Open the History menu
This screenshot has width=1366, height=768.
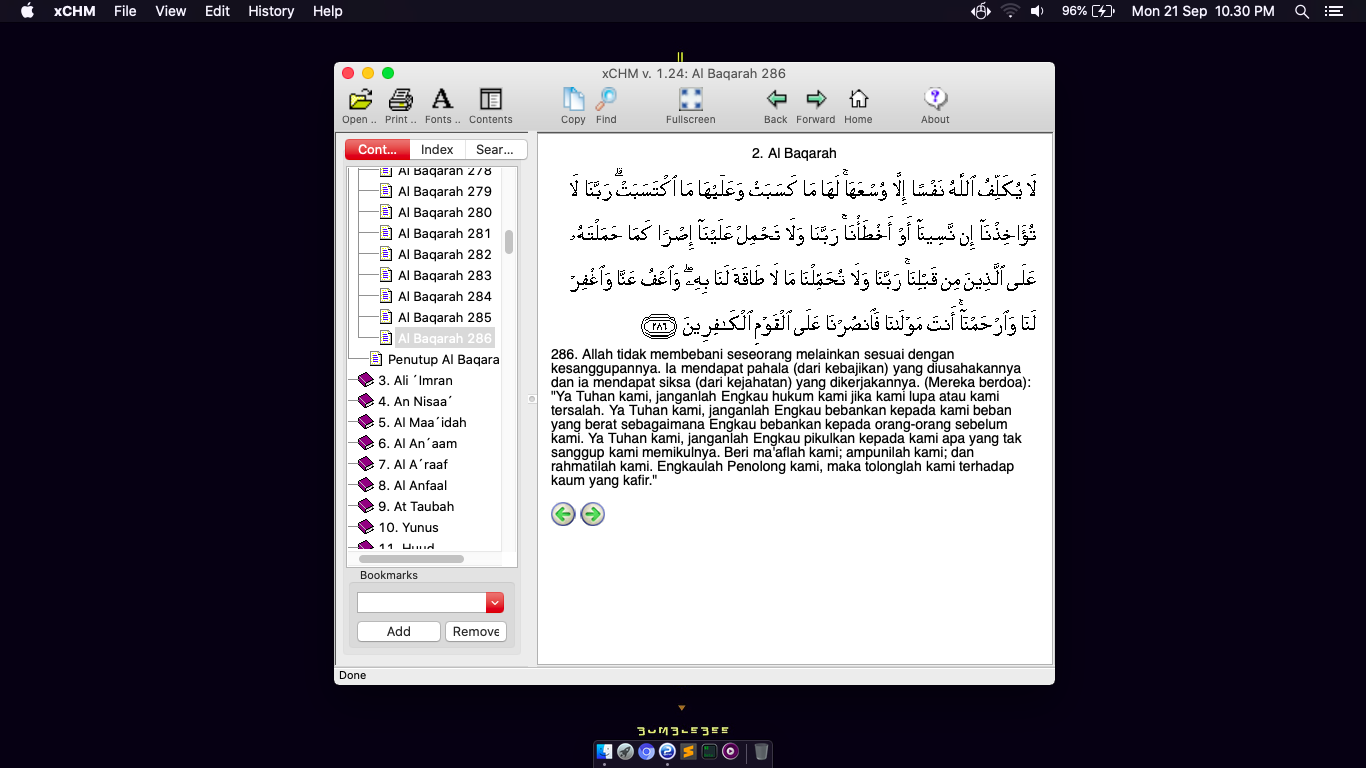(x=271, y=11)
